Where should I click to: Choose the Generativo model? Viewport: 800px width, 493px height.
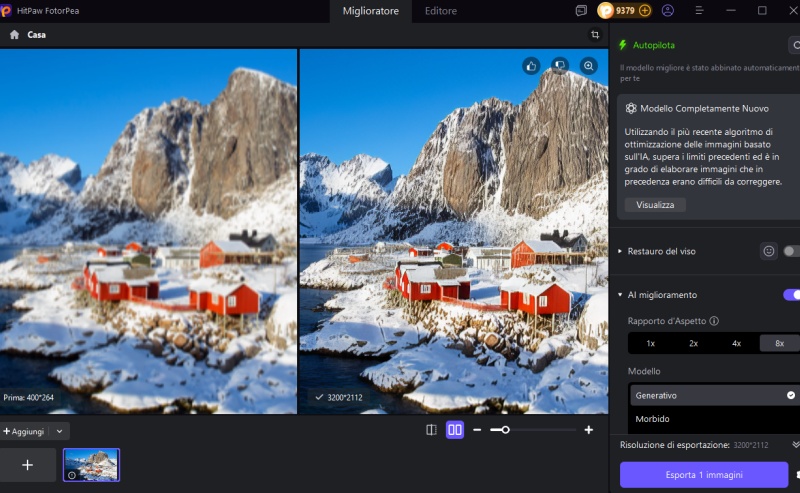click(x=715, y=396)
